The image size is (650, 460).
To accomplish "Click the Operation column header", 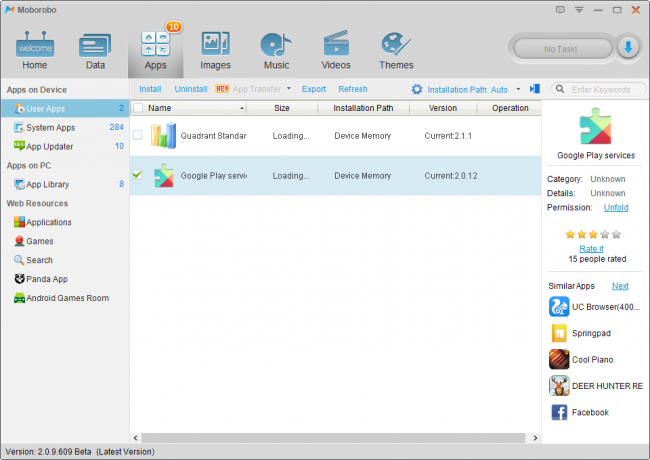I will click(x=509, y=108).
